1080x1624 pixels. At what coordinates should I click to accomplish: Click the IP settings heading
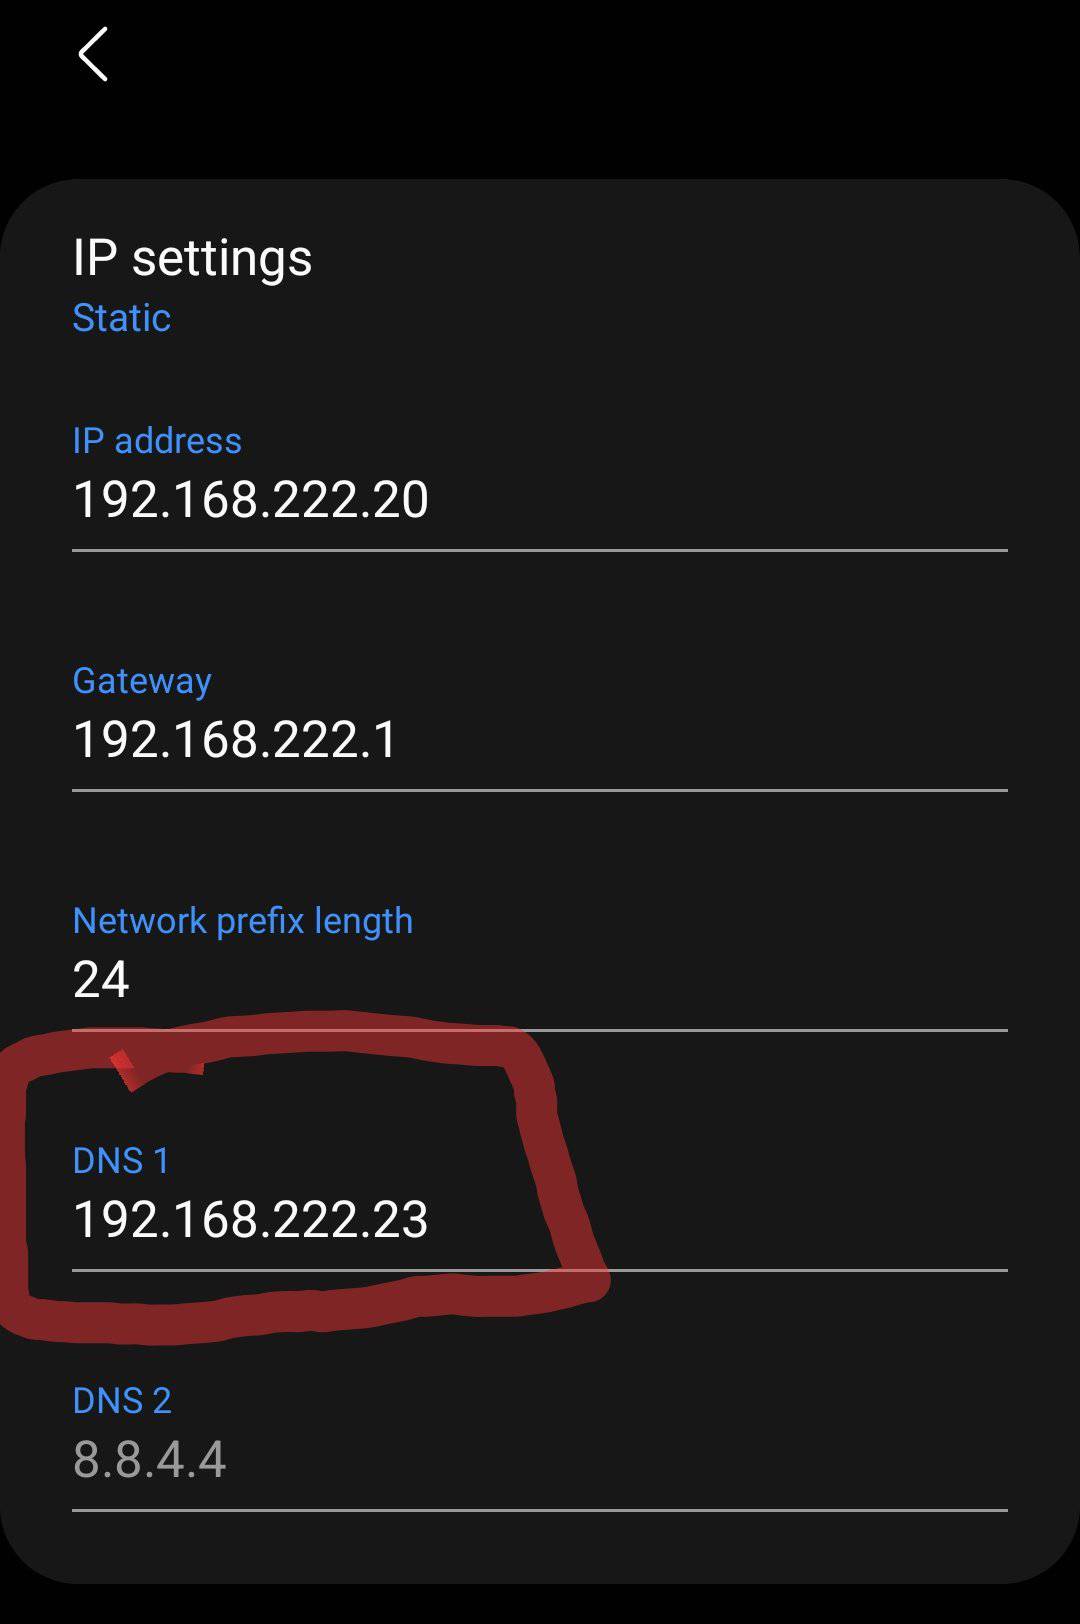[193, 257]
